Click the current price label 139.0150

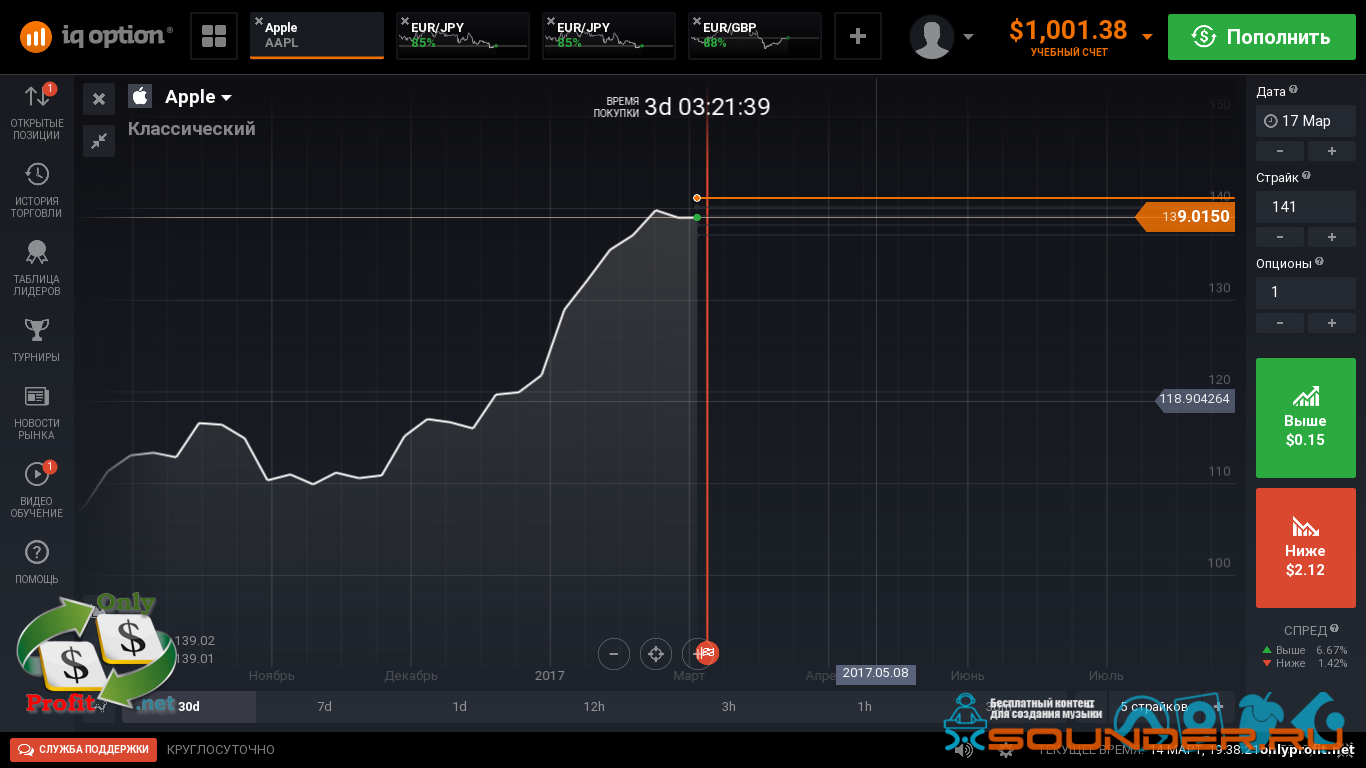[1185, 216]
